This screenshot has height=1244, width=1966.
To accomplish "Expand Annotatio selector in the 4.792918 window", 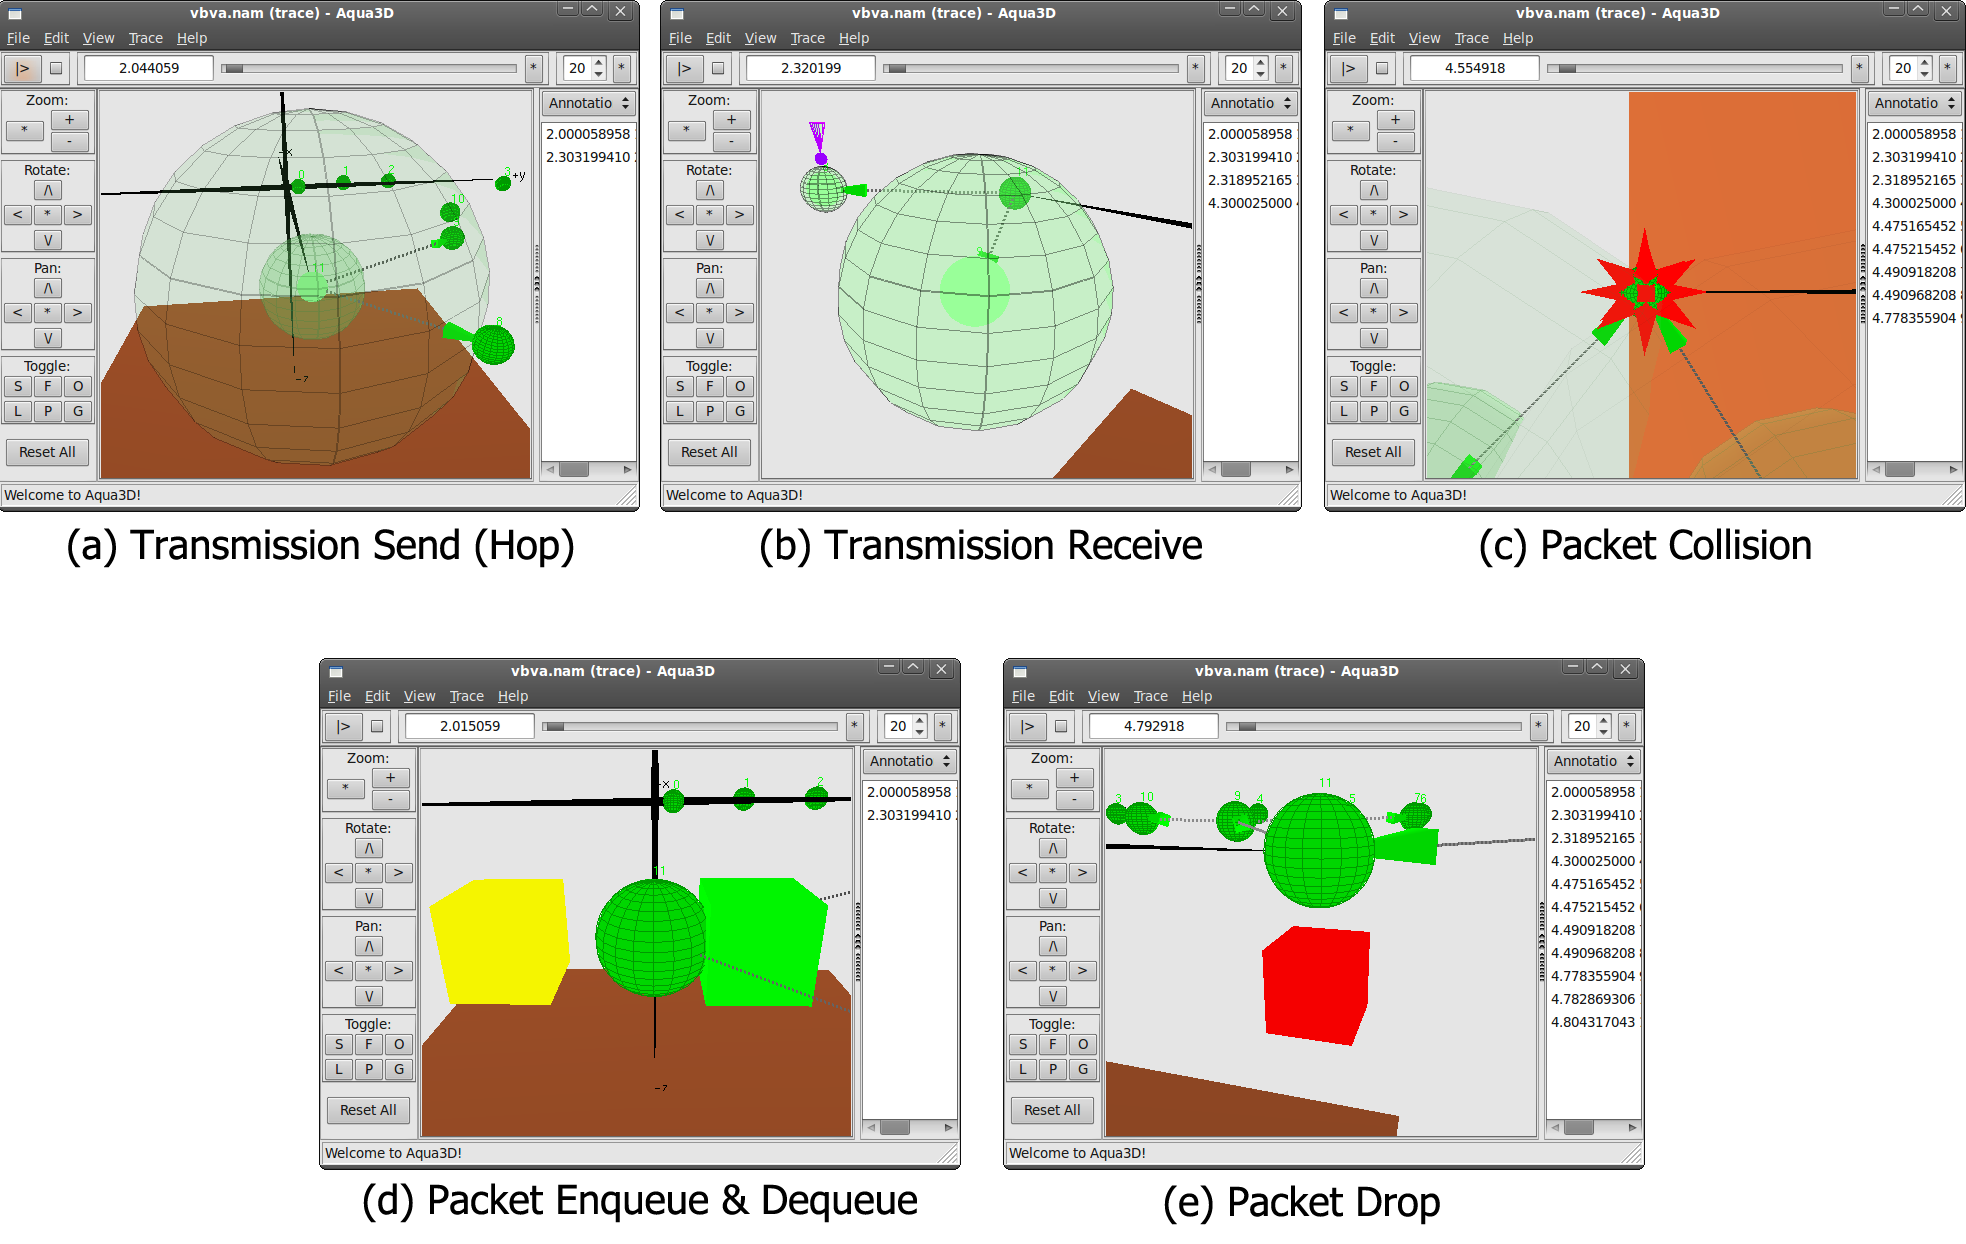I will [x=1593, y=761].
